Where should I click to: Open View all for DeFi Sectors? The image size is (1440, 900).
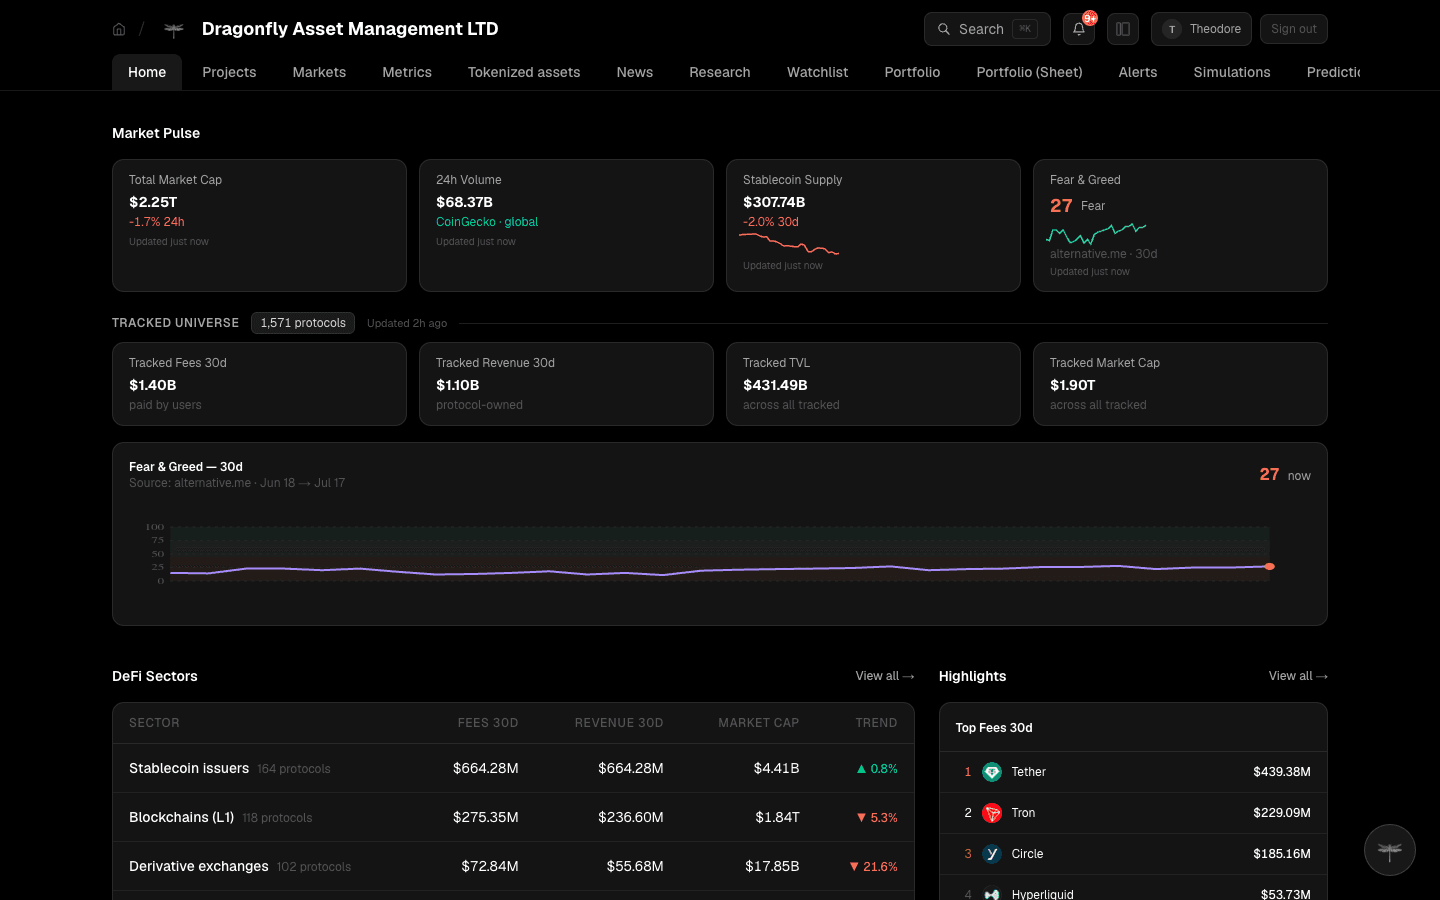885,676
